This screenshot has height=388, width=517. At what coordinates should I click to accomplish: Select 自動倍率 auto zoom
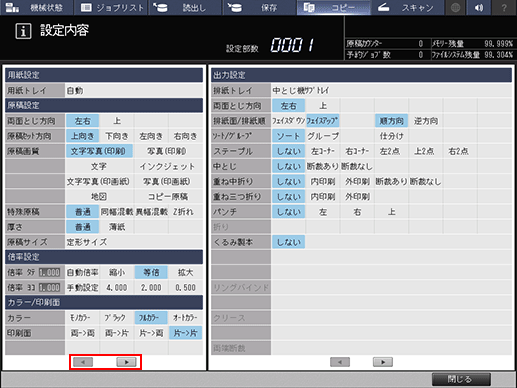[x=82, y=272]
